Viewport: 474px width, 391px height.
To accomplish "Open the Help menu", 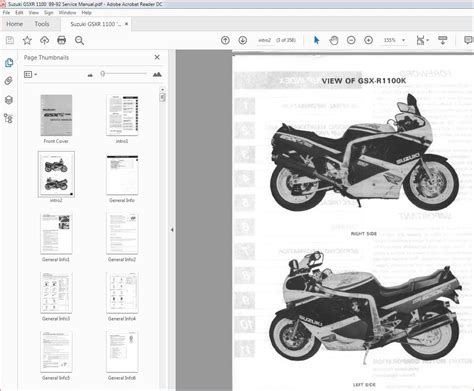I will pos(86,13).
